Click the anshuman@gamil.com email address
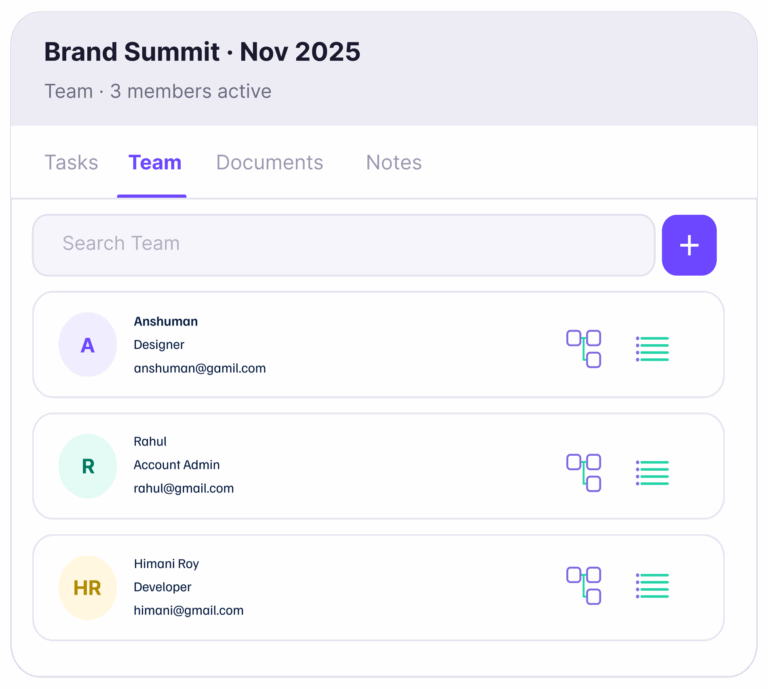The width and height of the screenshot is (768, 689). (x=200, y=368)
